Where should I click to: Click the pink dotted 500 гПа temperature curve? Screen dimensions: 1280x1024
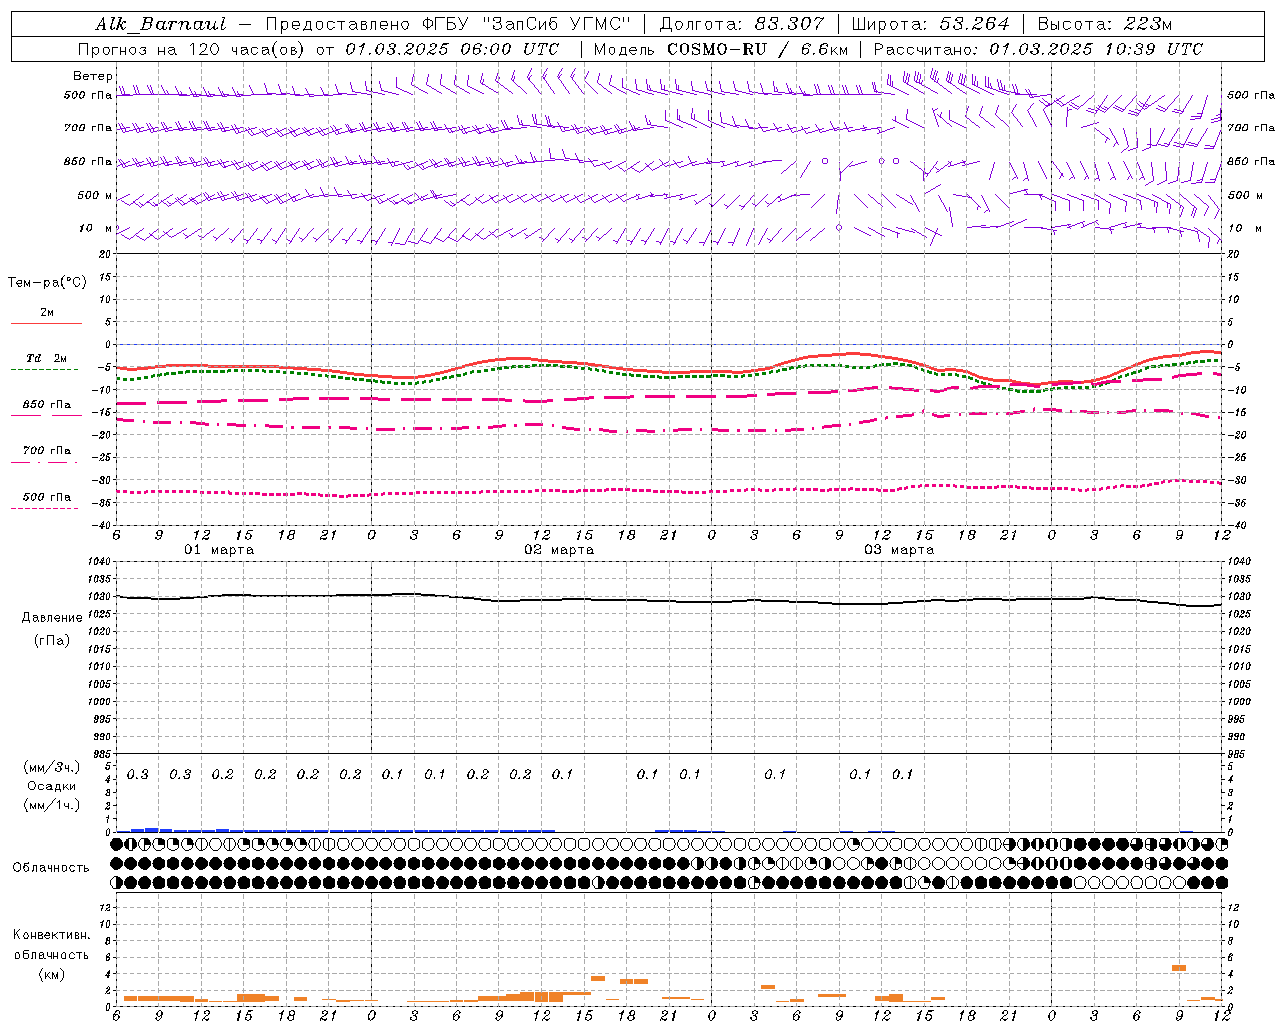[x=668, y=490]
